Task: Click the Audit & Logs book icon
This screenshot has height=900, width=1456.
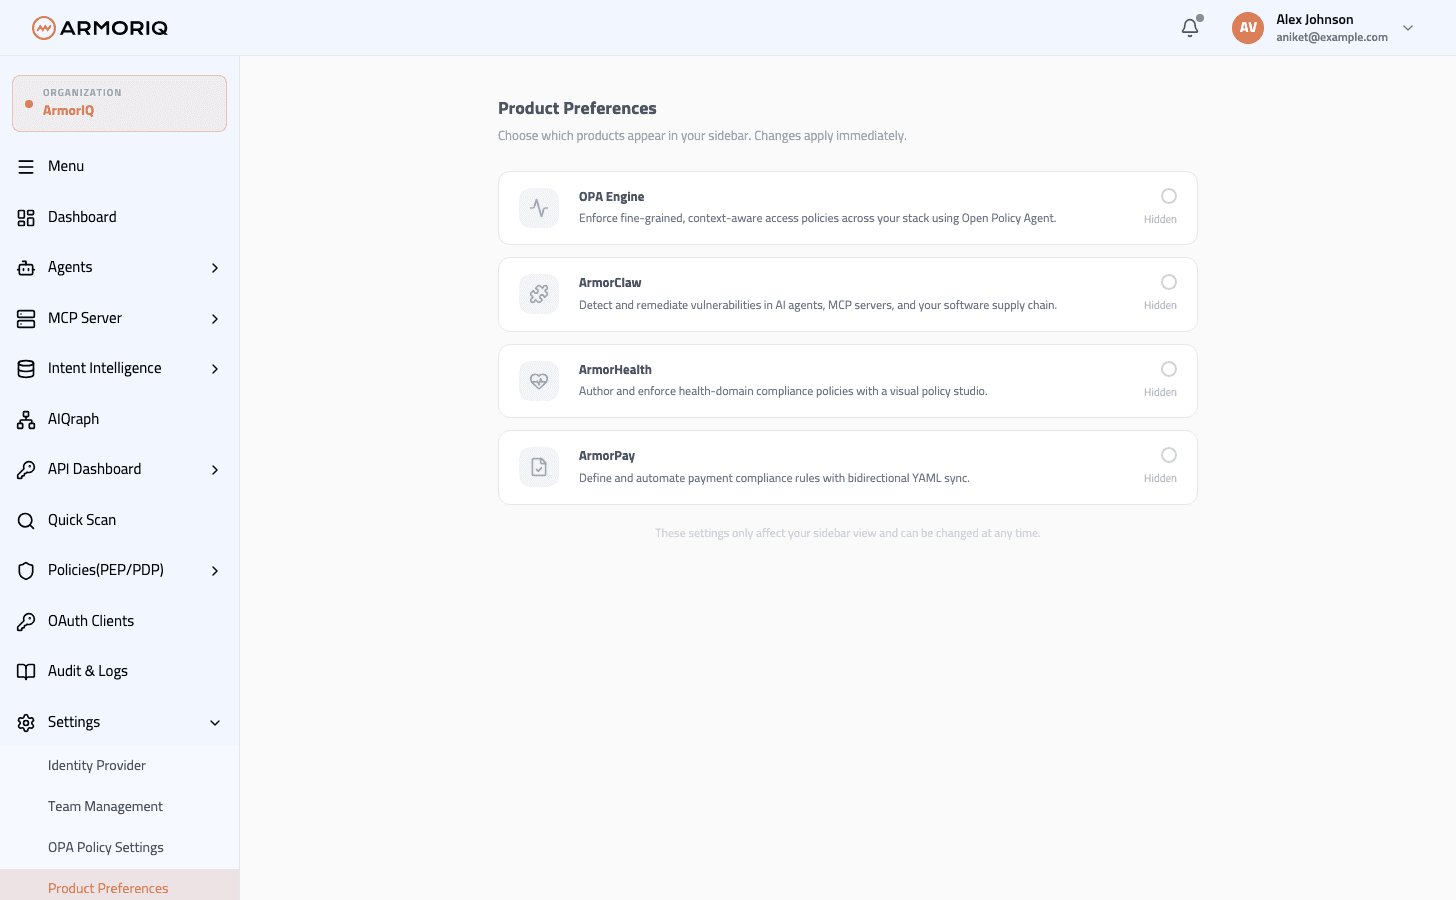Action: tap(26, 672)
